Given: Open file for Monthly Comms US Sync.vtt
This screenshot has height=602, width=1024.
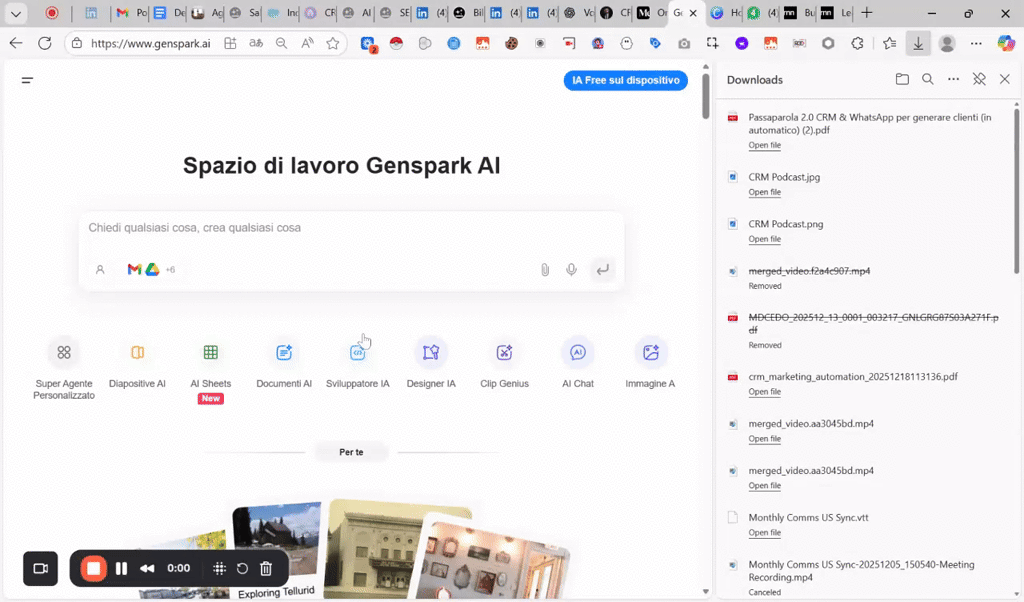Looking at the screenshot, I should click(x=765, y=533).
